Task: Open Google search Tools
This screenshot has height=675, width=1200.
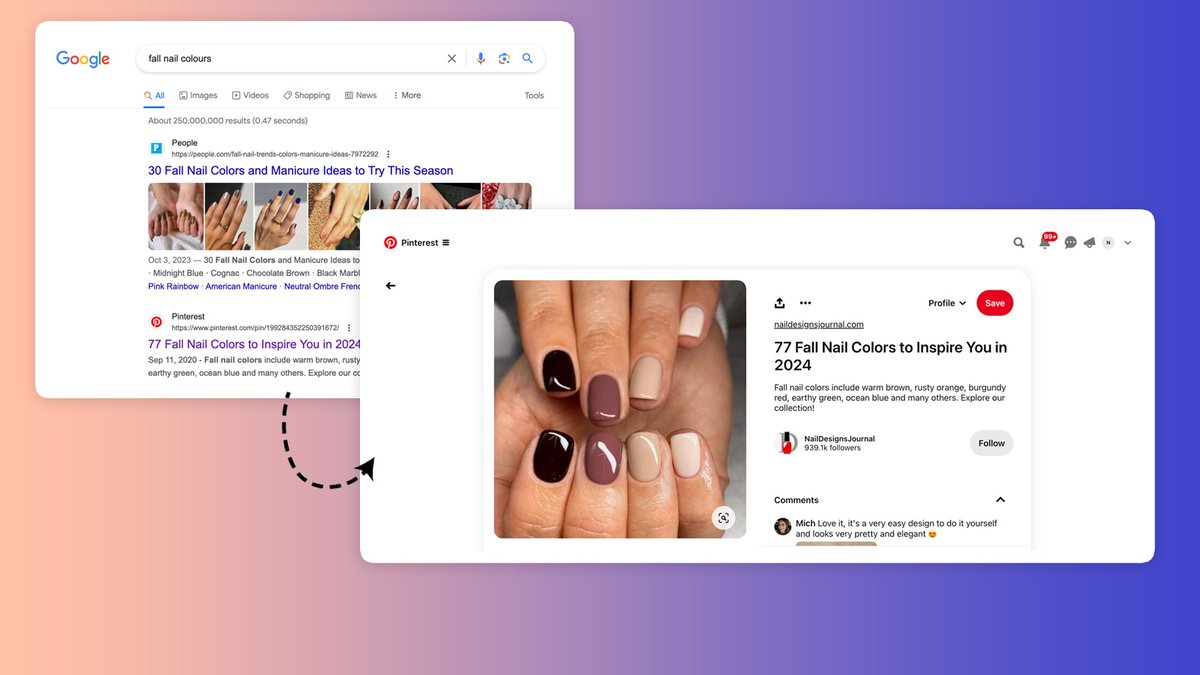Action: tap(535, 96)
